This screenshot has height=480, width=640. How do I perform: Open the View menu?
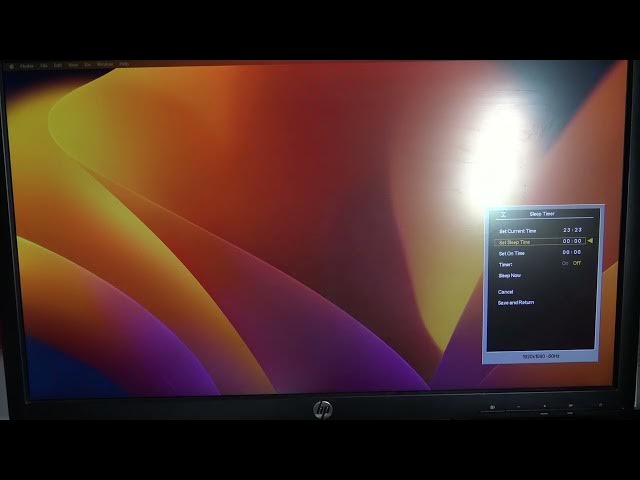click(x=73, y=65)
